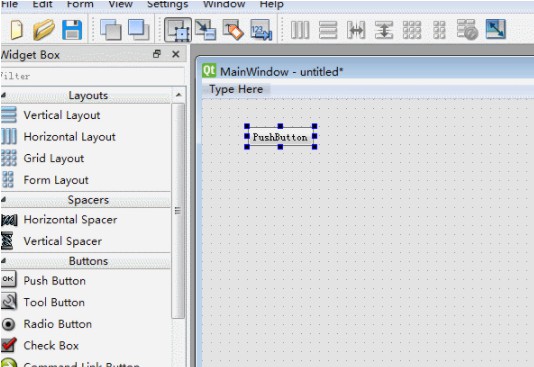Click the Qt logo in form title
This screenshot has width=534, height=367.
pos(209,71)
